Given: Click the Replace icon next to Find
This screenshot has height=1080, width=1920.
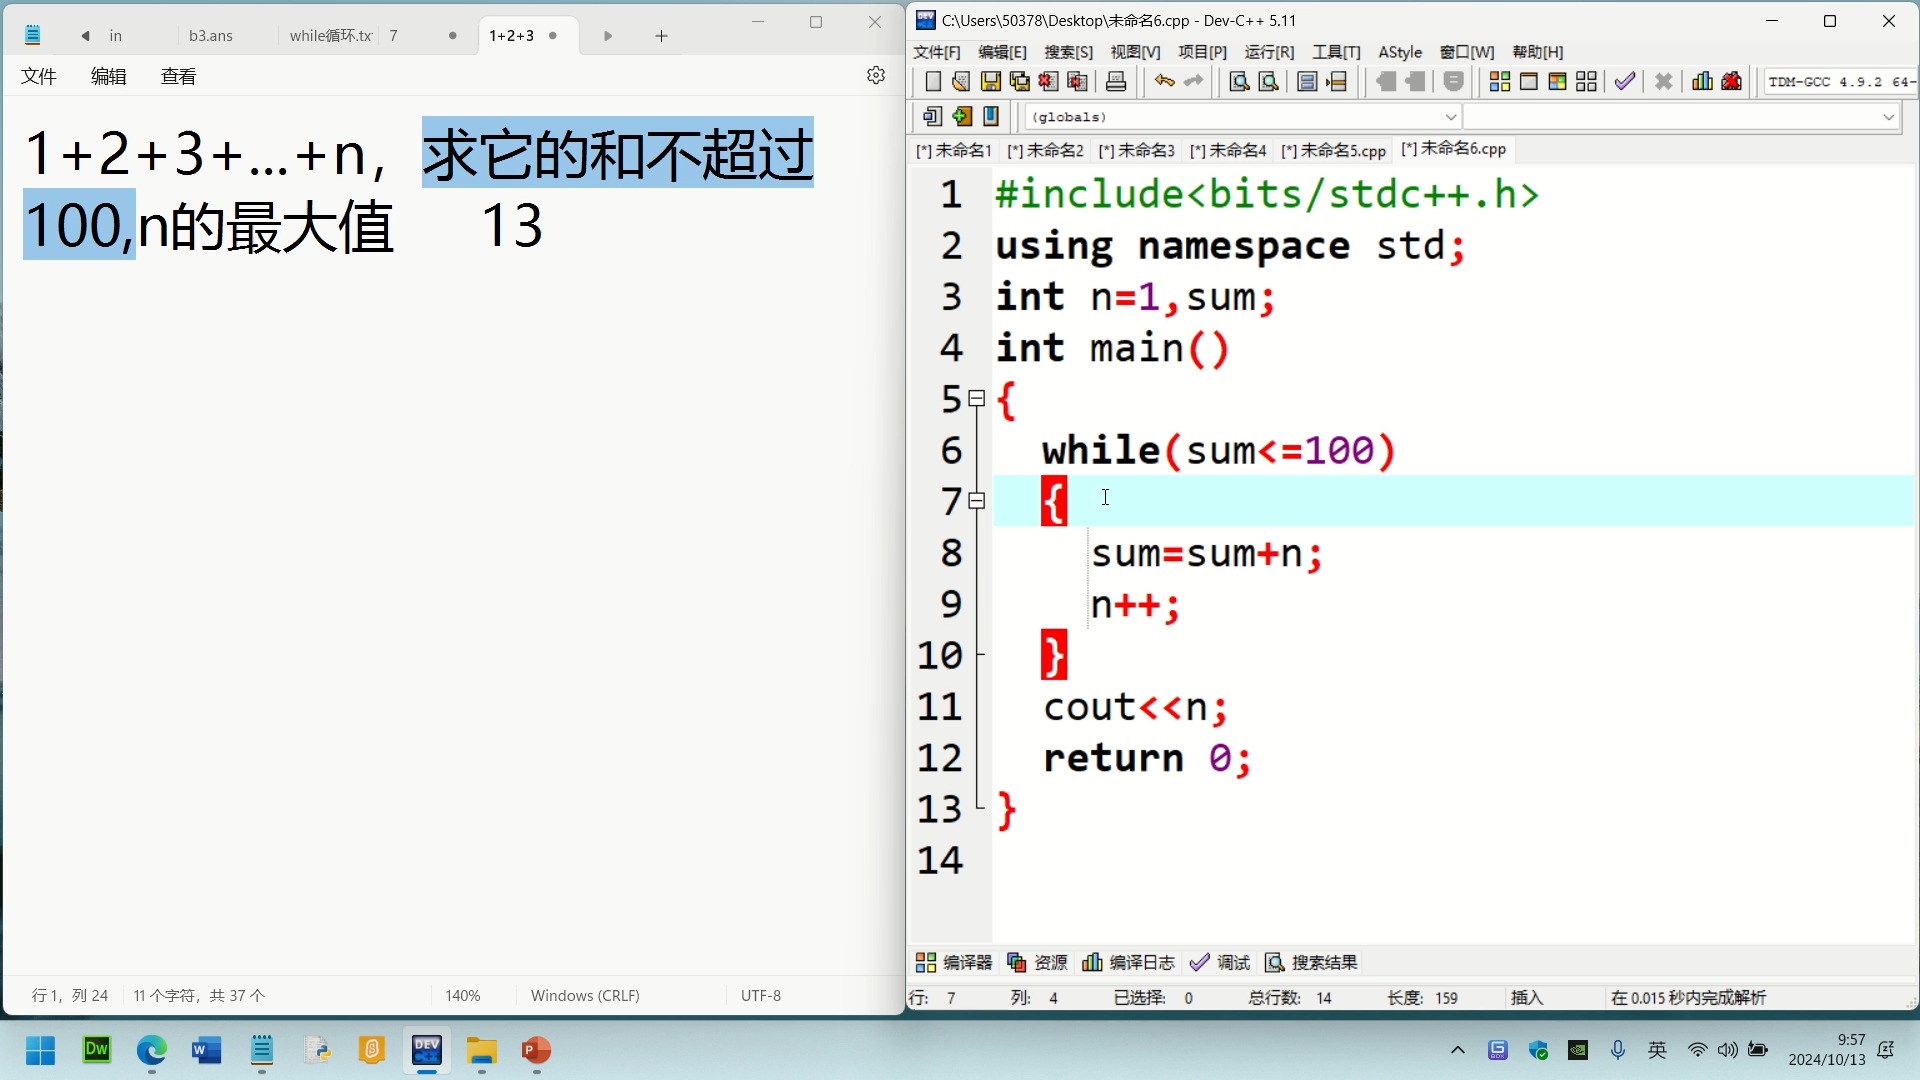Looking at the screenshot, I should pyautogui.click(x=1268, y=82).
